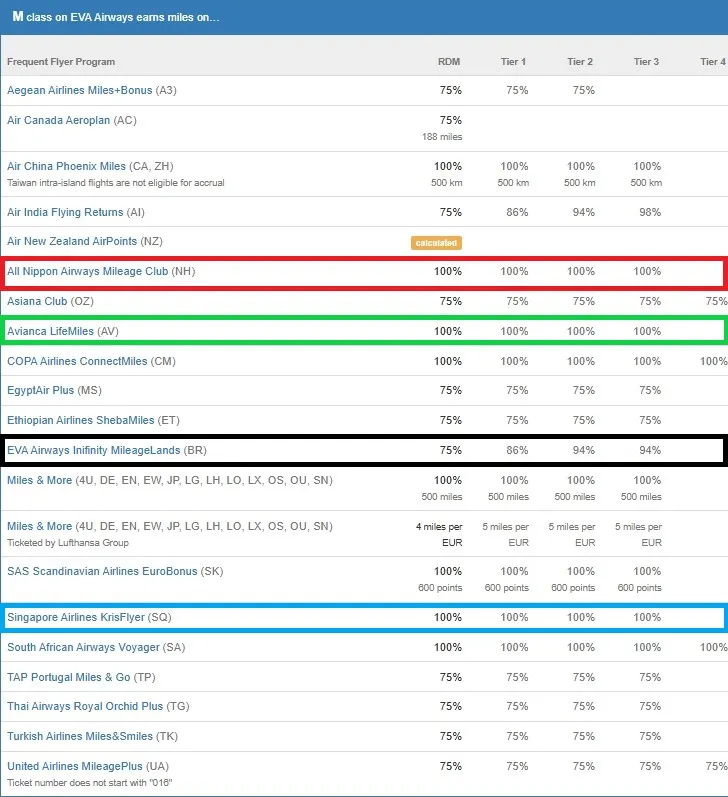Click Avianca LifeMiles link
728x797 pixels.
click(50, 331)
